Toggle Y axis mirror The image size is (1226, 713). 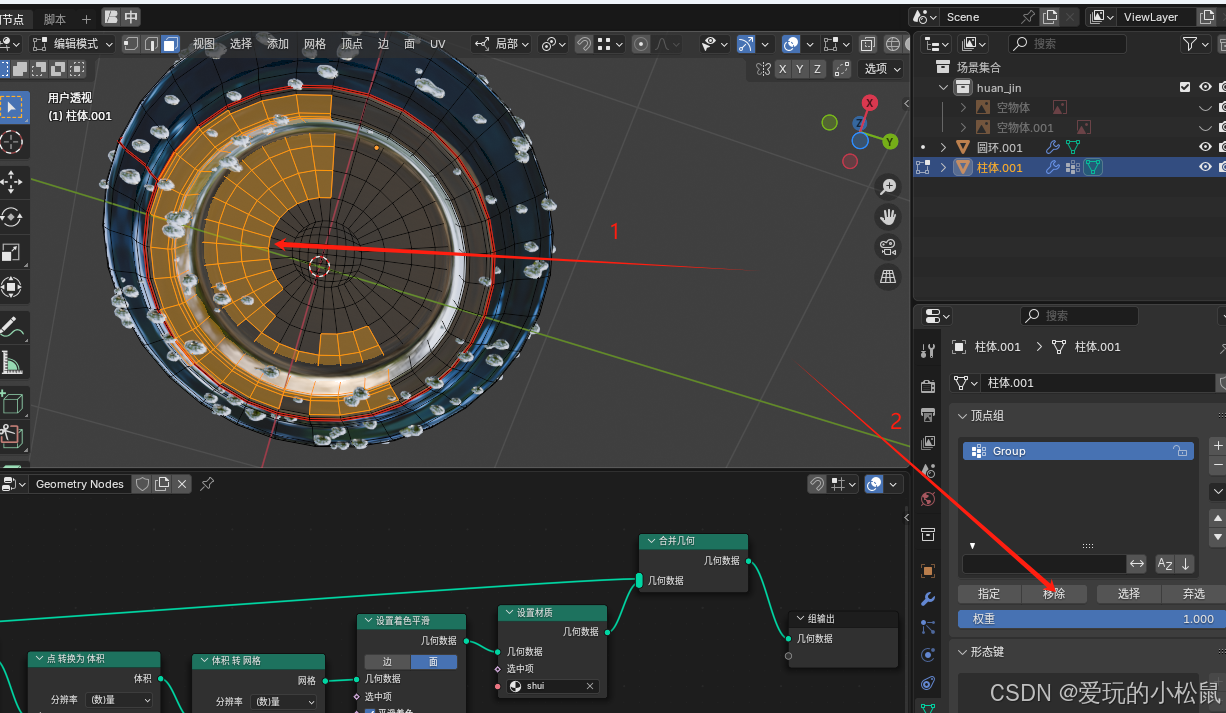(800, 68)
